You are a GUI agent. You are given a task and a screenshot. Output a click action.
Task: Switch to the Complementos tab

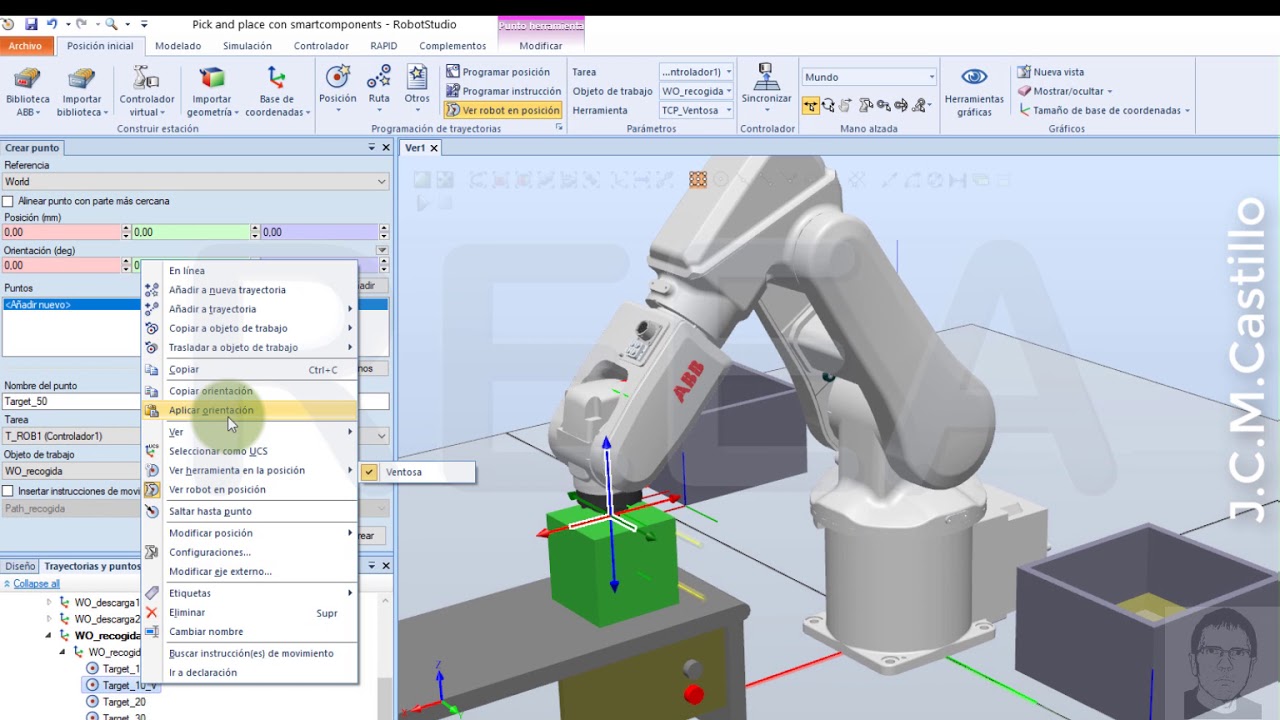click(452, 46)
